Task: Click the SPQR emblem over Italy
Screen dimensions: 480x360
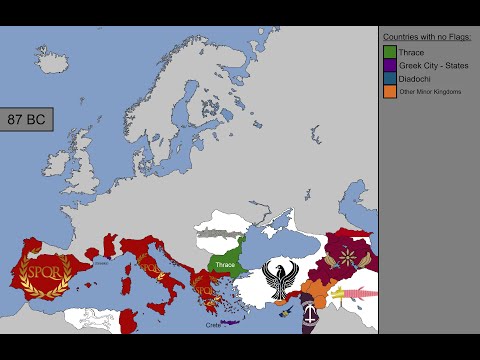Action: point(152,268)
